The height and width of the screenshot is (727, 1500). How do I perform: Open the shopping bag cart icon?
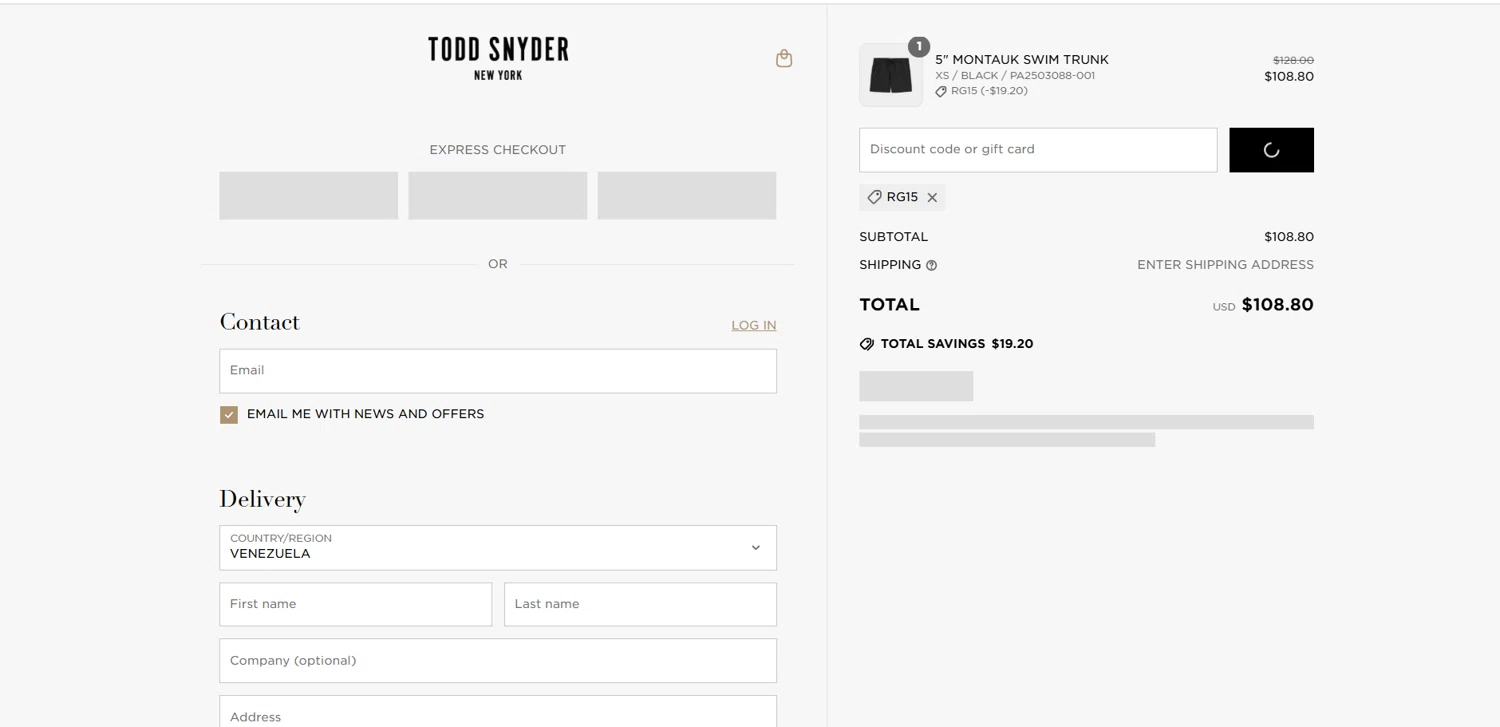pyautogui.click(x=784, y=59)
